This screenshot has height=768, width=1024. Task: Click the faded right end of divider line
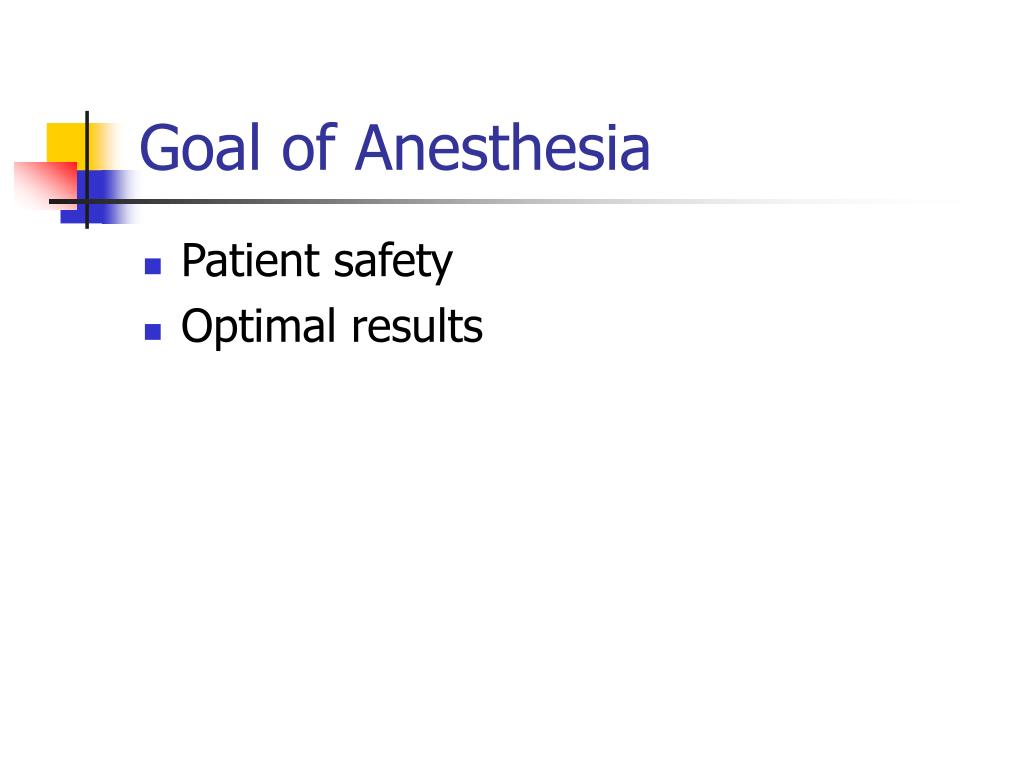[x=914, y=201]
